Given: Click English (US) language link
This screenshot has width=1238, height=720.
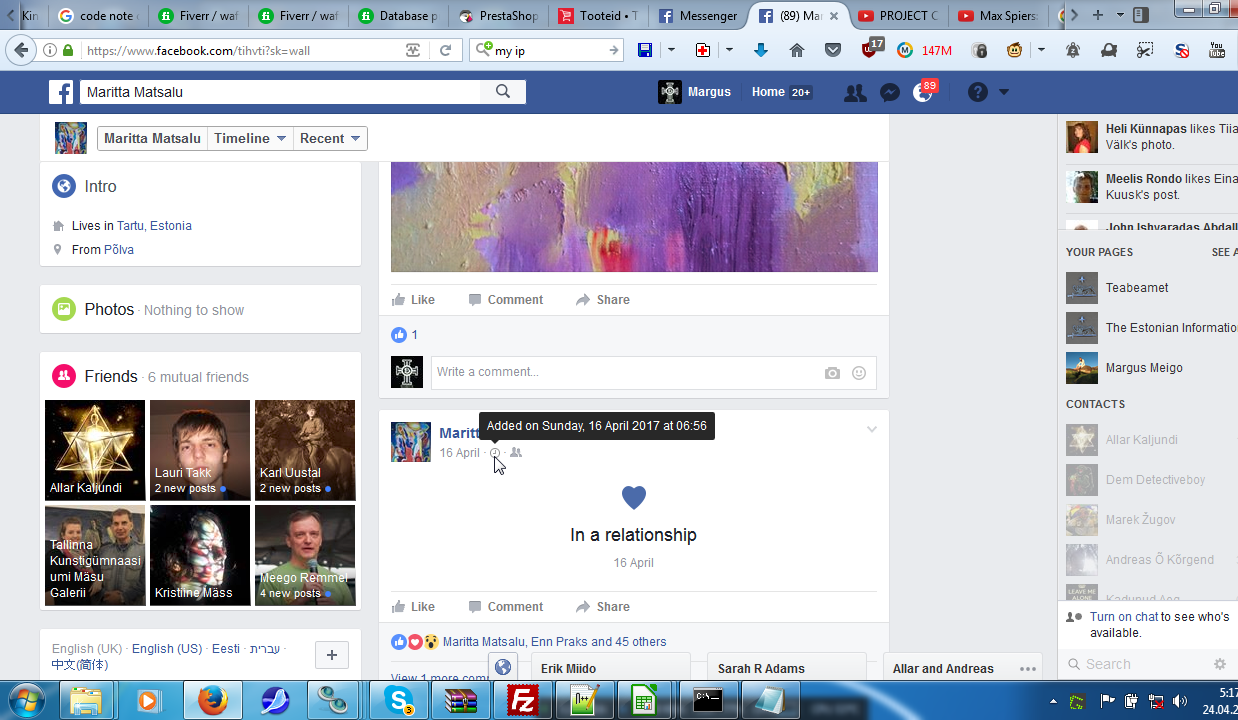Looking at the screenshot, I should pos(168,649).
